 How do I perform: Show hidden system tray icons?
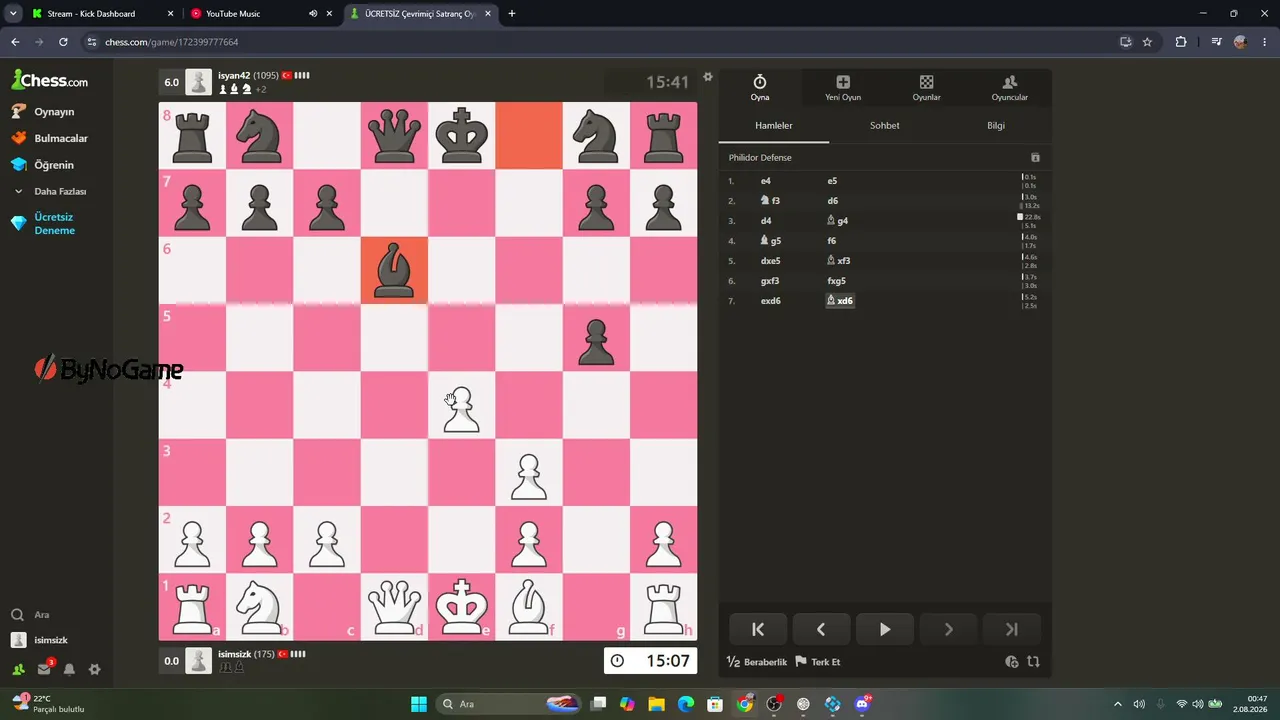[x=1118, y=704]
